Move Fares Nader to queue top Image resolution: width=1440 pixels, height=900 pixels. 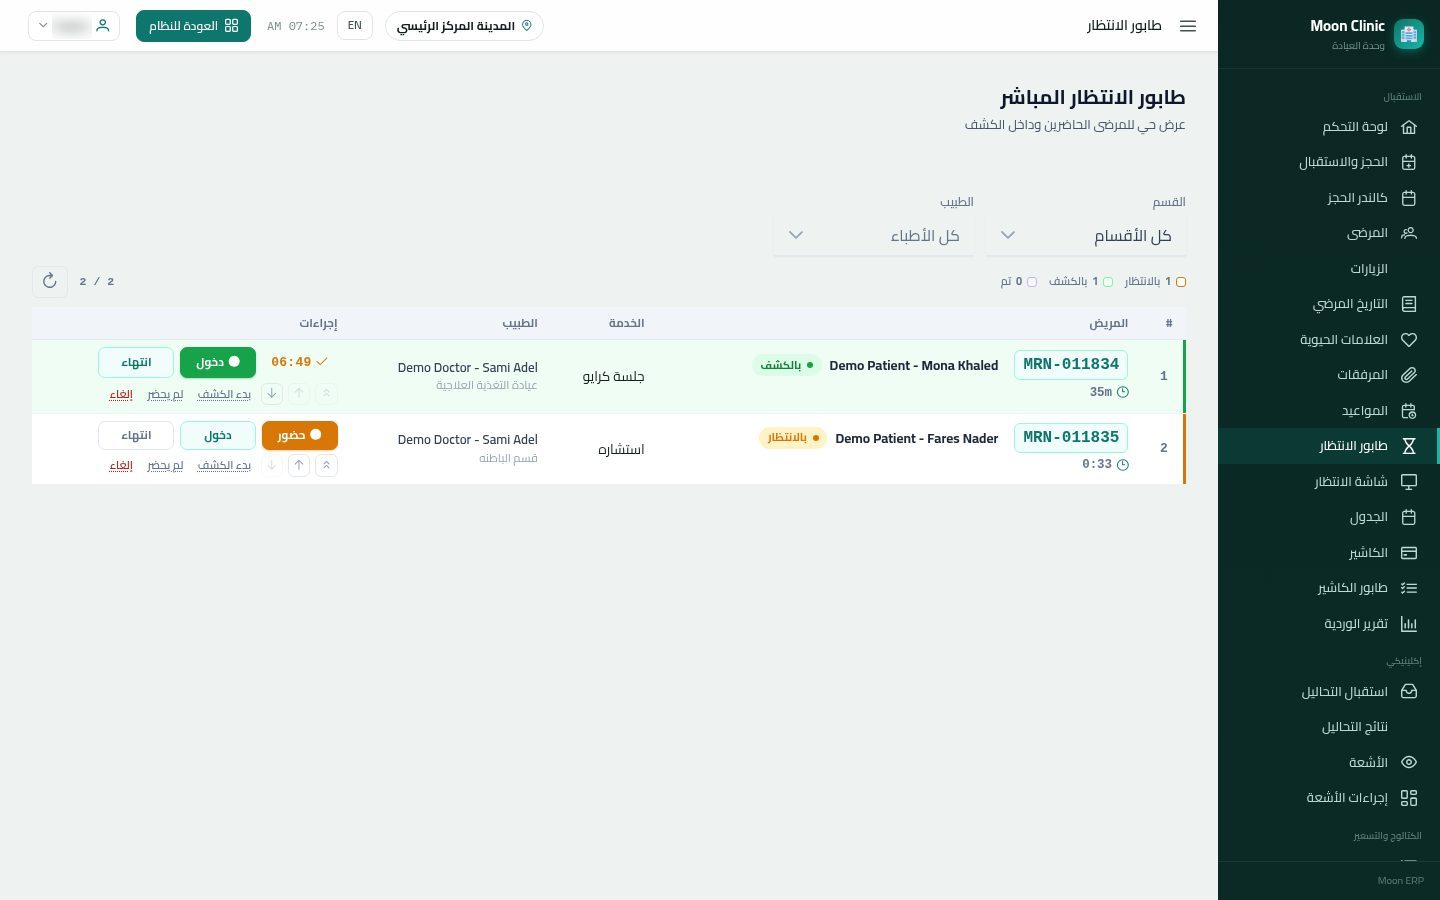click(x=326, y=465)
